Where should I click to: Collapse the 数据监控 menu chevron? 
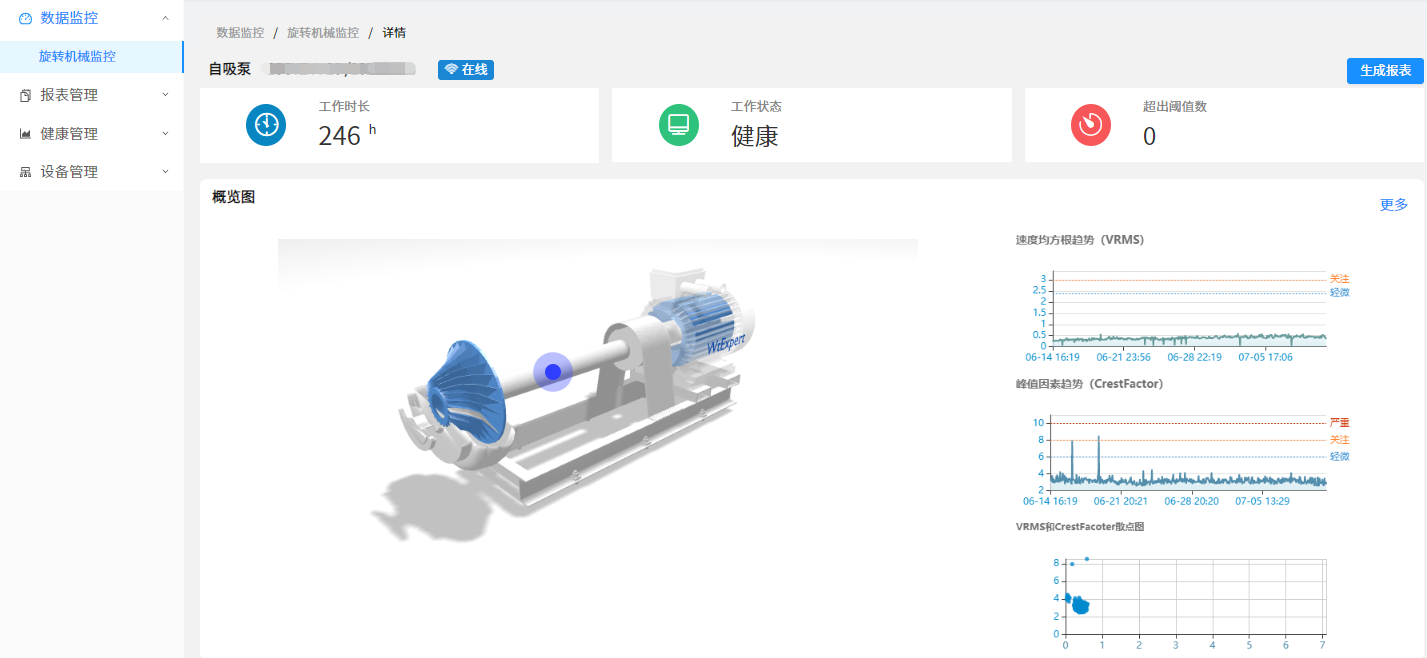pos(165,18)
